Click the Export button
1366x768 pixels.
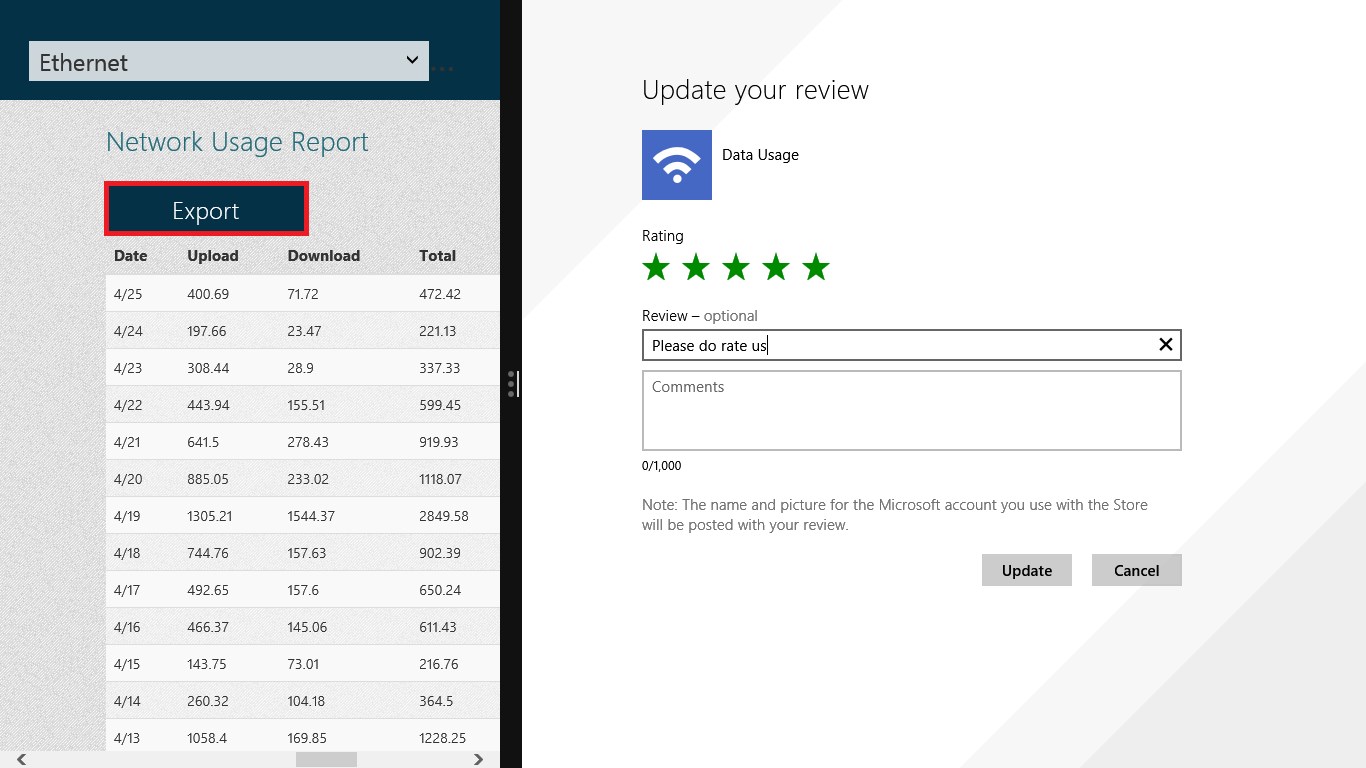pyautogui.click(x=206, y=210)
